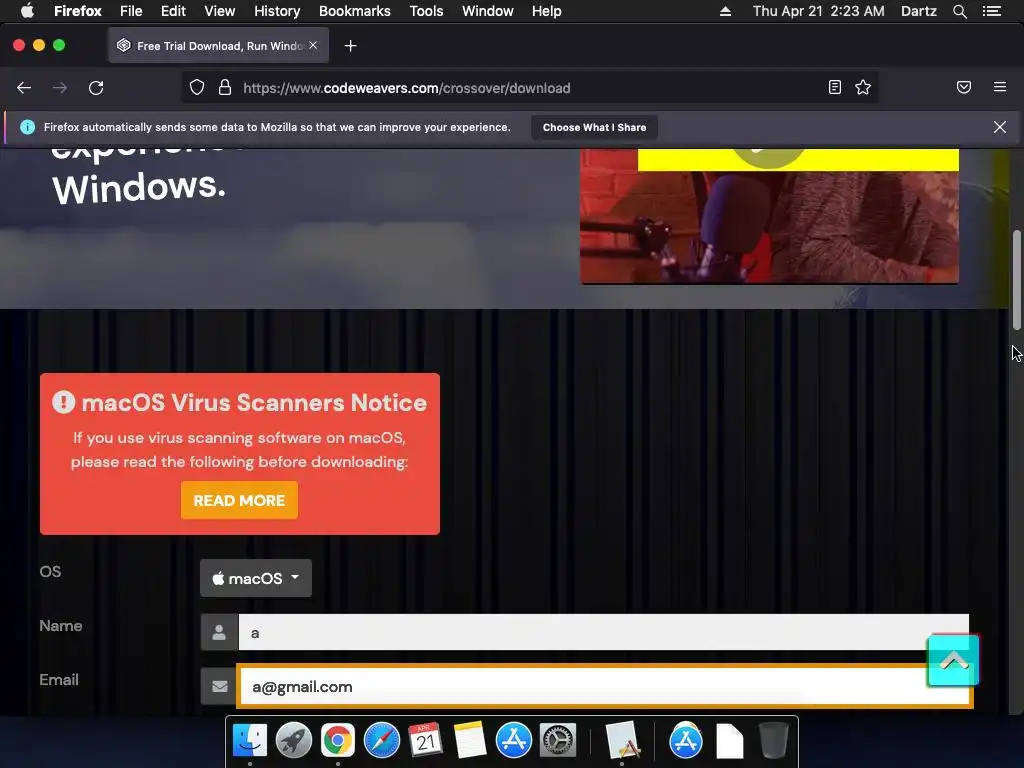The width and height of the screenshot is (1024, 768).
Task: Click the envelope icon beside Email field
Action: click(x=219, y=686)
